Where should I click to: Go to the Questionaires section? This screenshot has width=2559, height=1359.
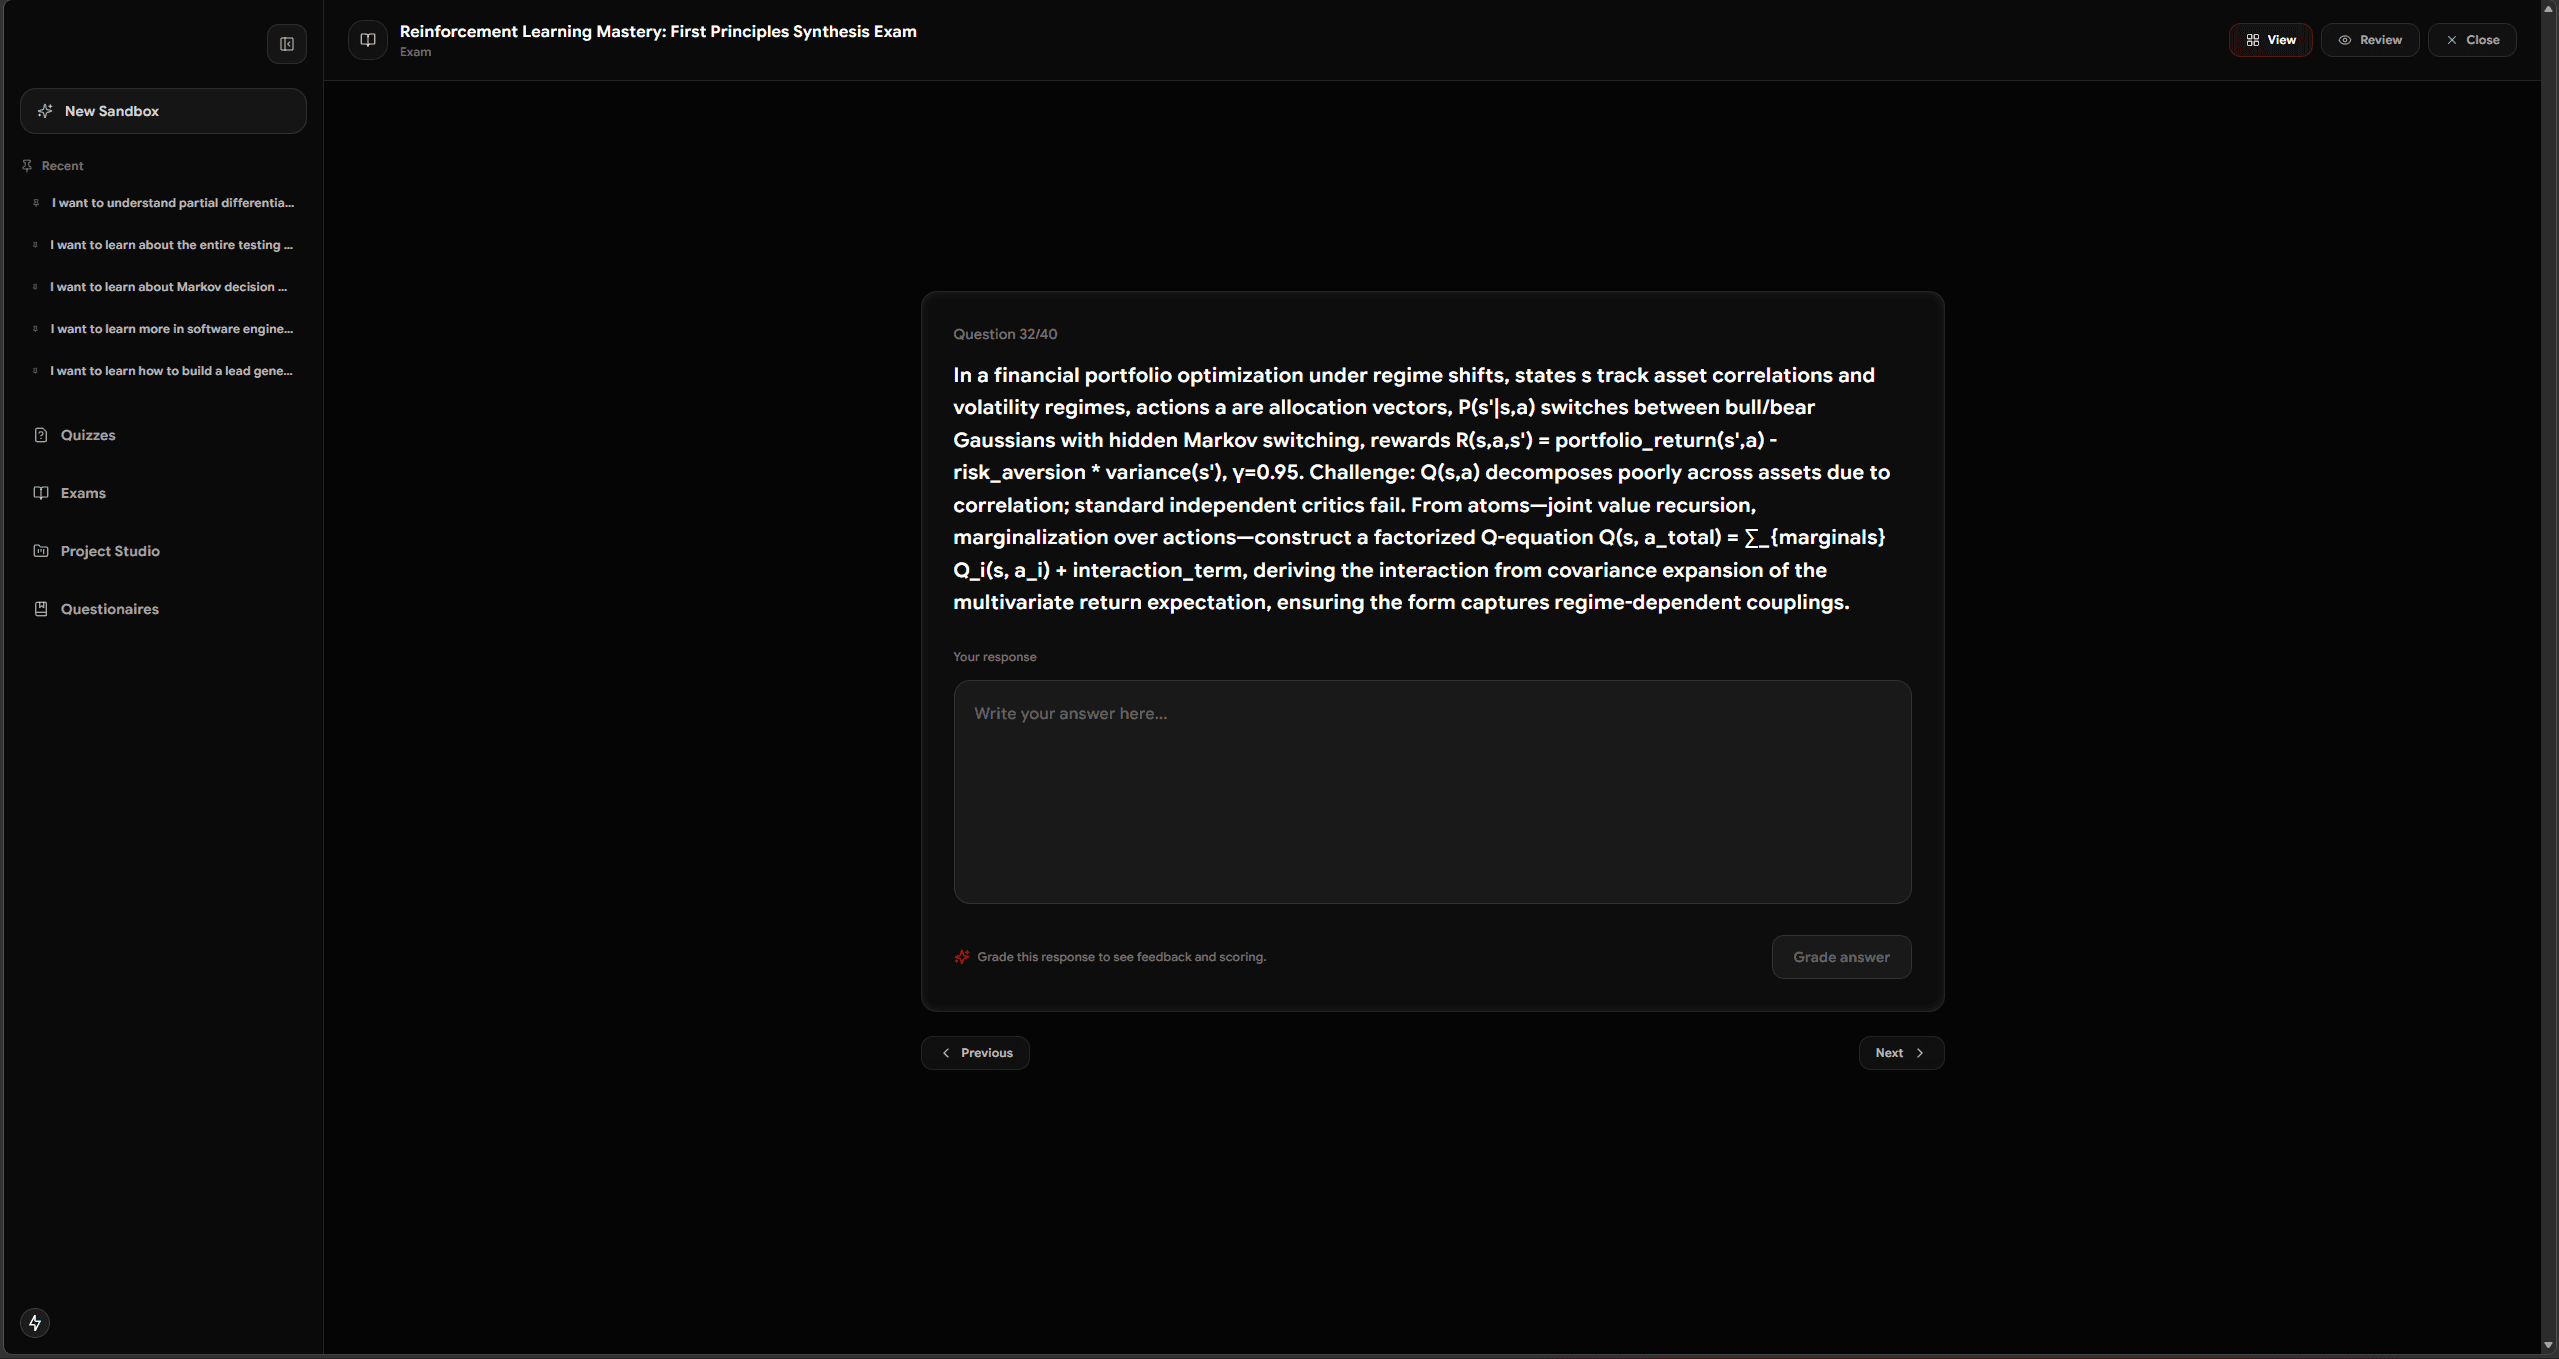pos(109,609)
